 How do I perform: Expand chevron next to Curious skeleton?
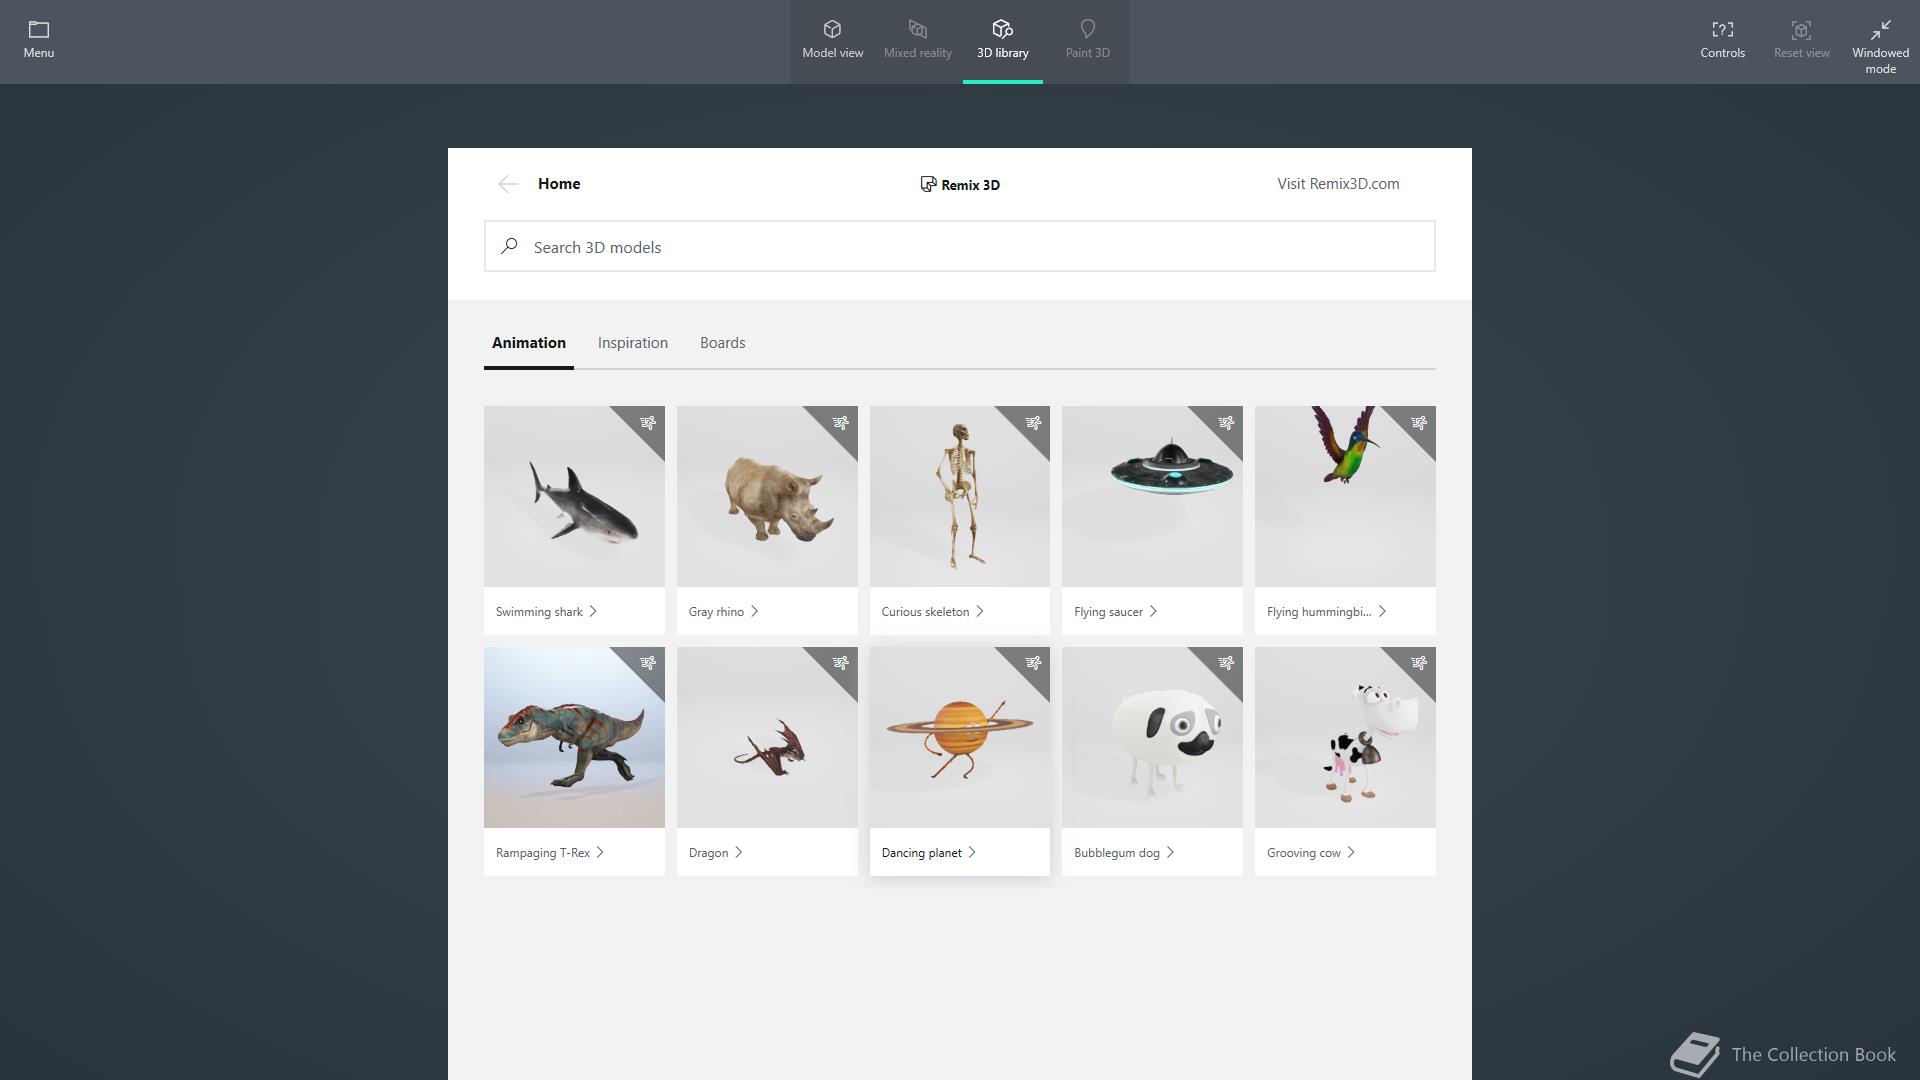(980, 611)
